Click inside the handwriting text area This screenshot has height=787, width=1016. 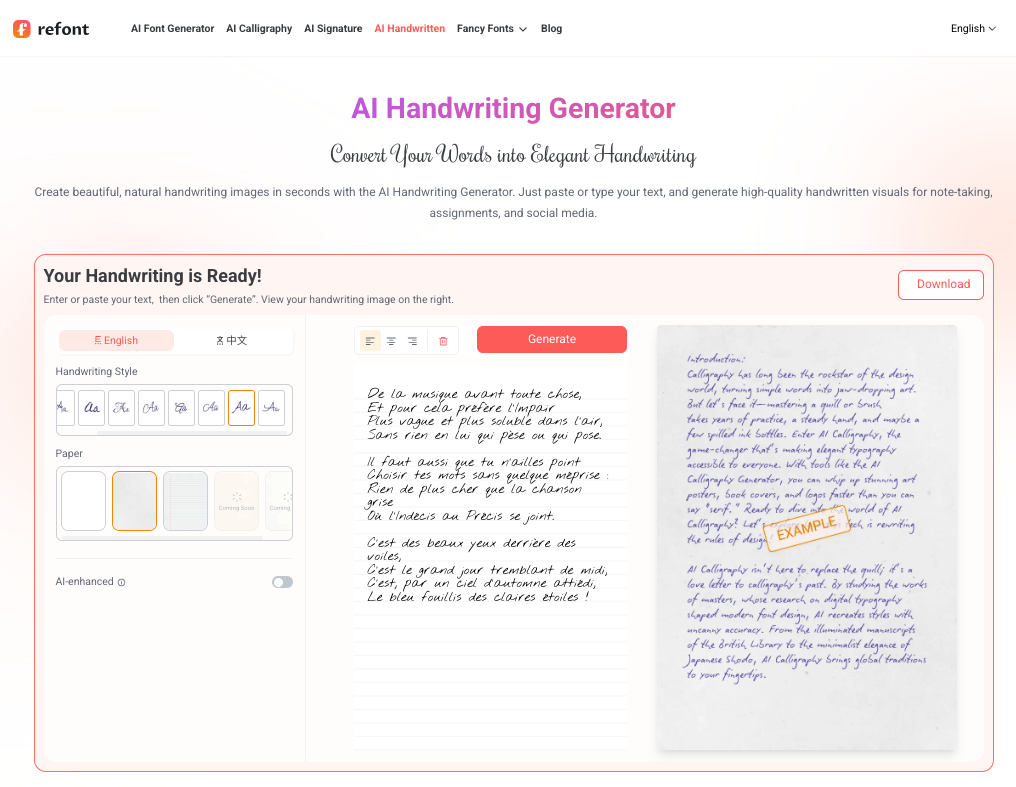click(x=490, y=500)
